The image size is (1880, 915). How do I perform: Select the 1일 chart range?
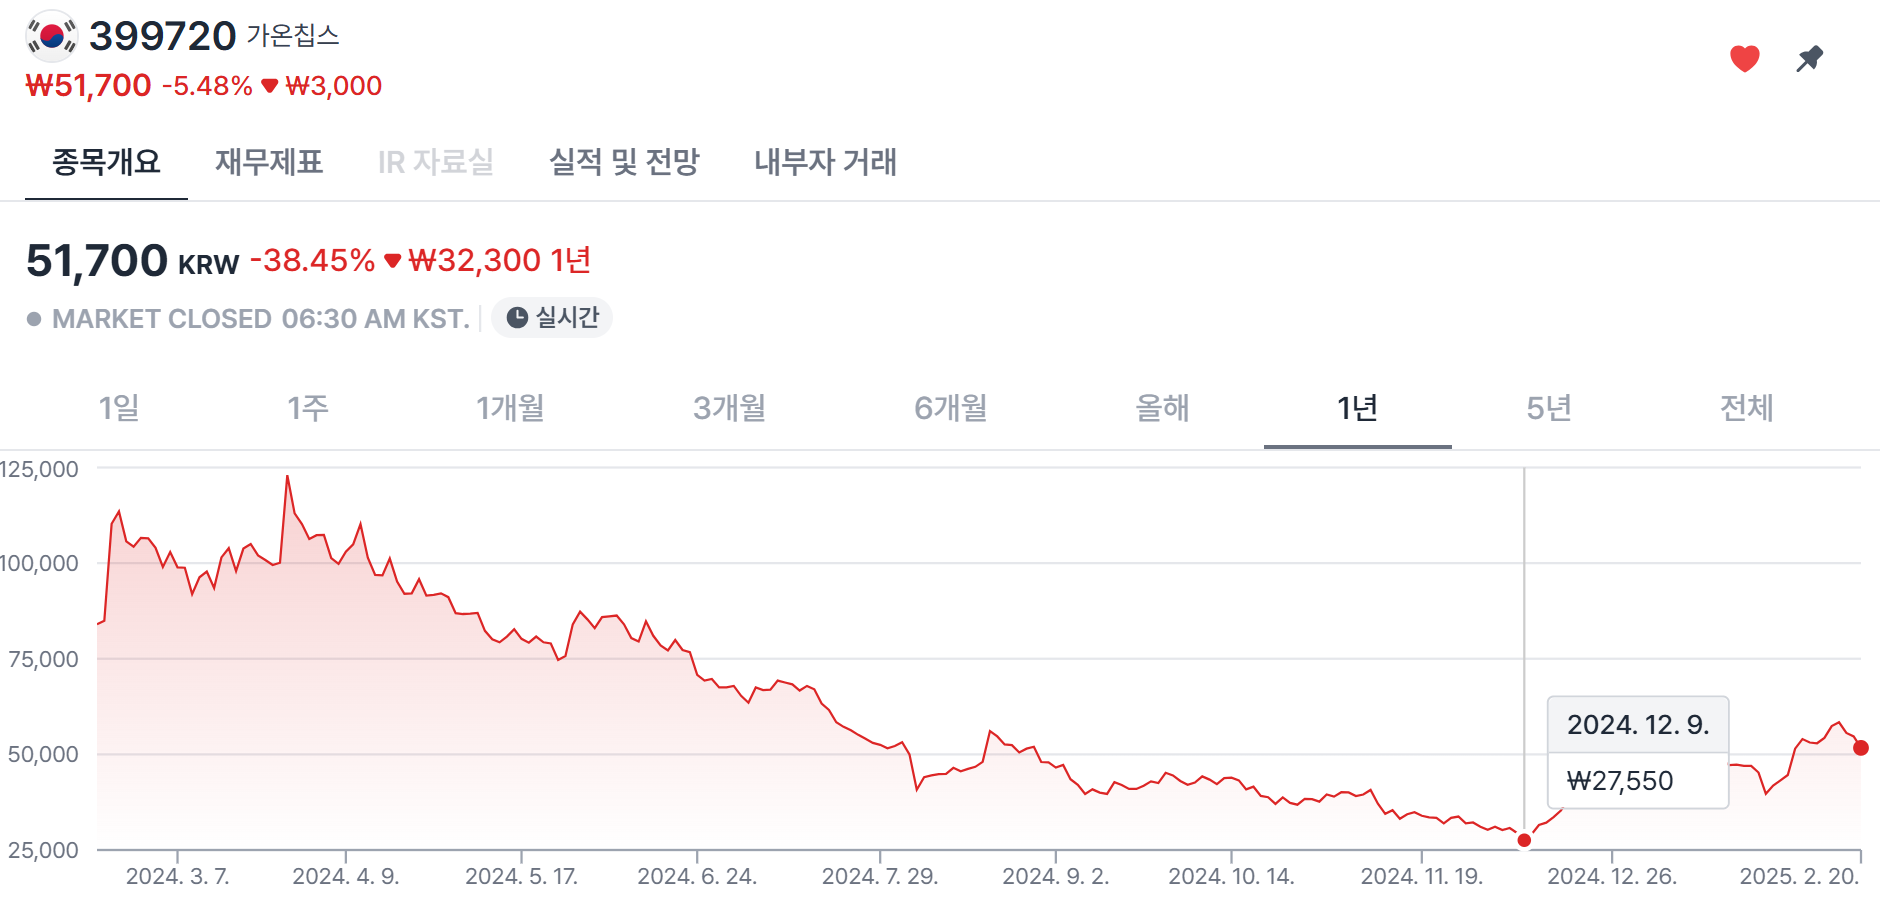coord(119,408)
